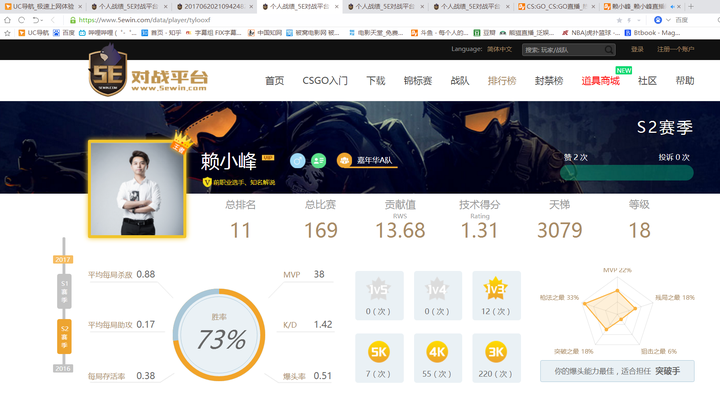Screen dimensions: 720x405
Task: Open the NBA虎扑篮球 bookmark
Action: click(591, 33)
